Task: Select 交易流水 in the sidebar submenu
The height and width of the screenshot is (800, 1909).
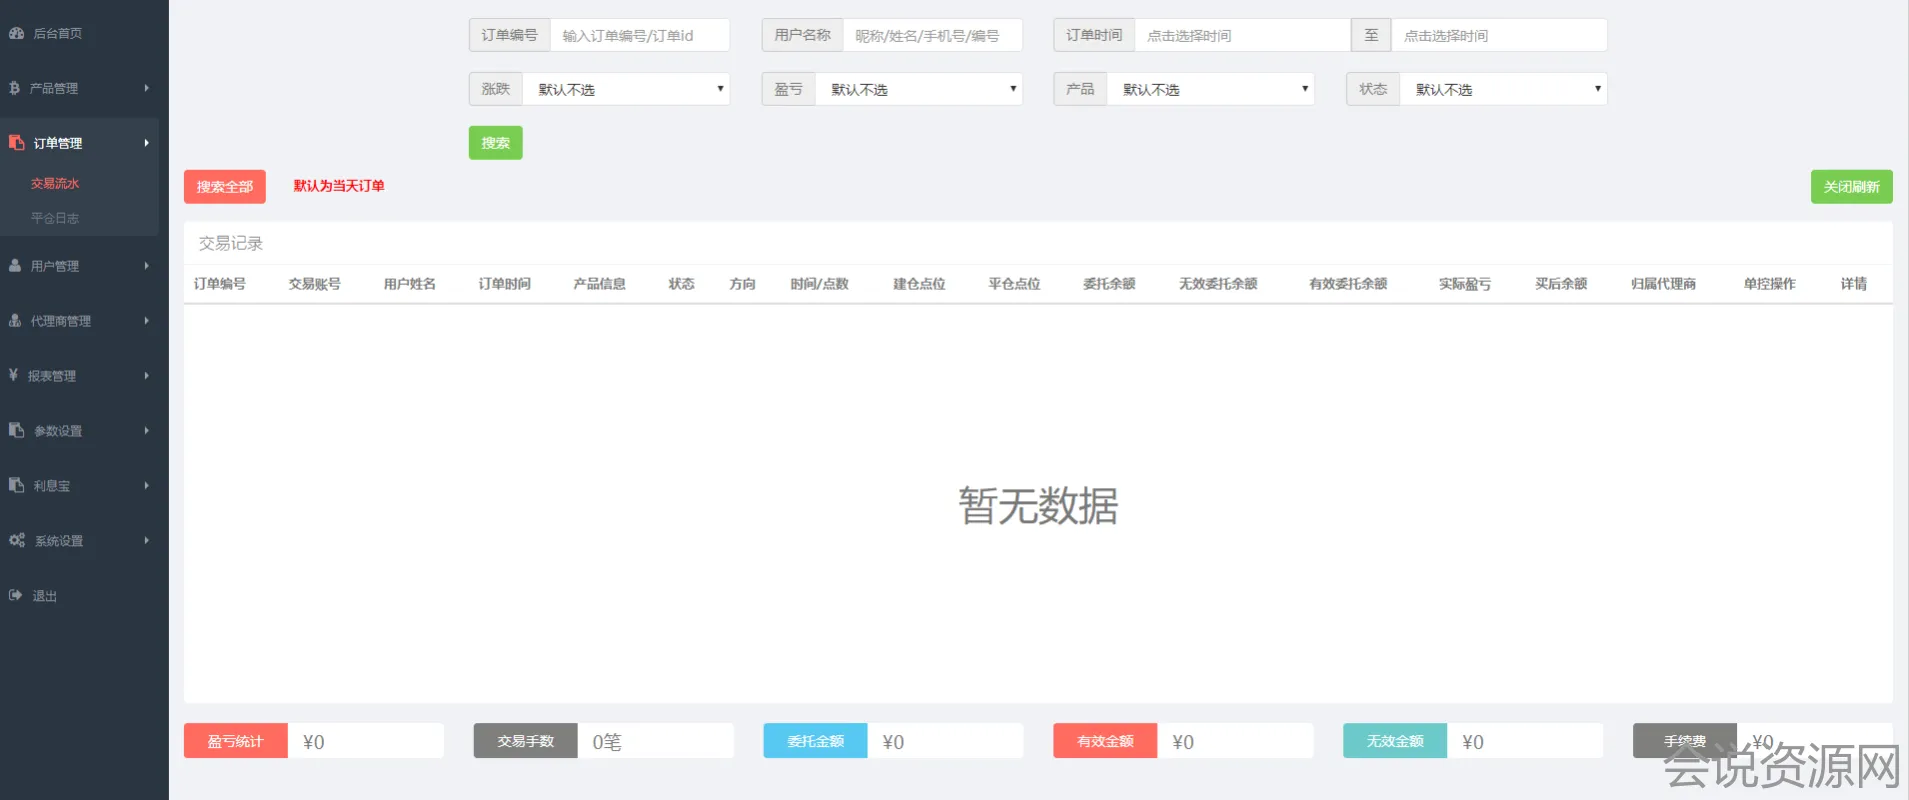Action: pos(55,184)
